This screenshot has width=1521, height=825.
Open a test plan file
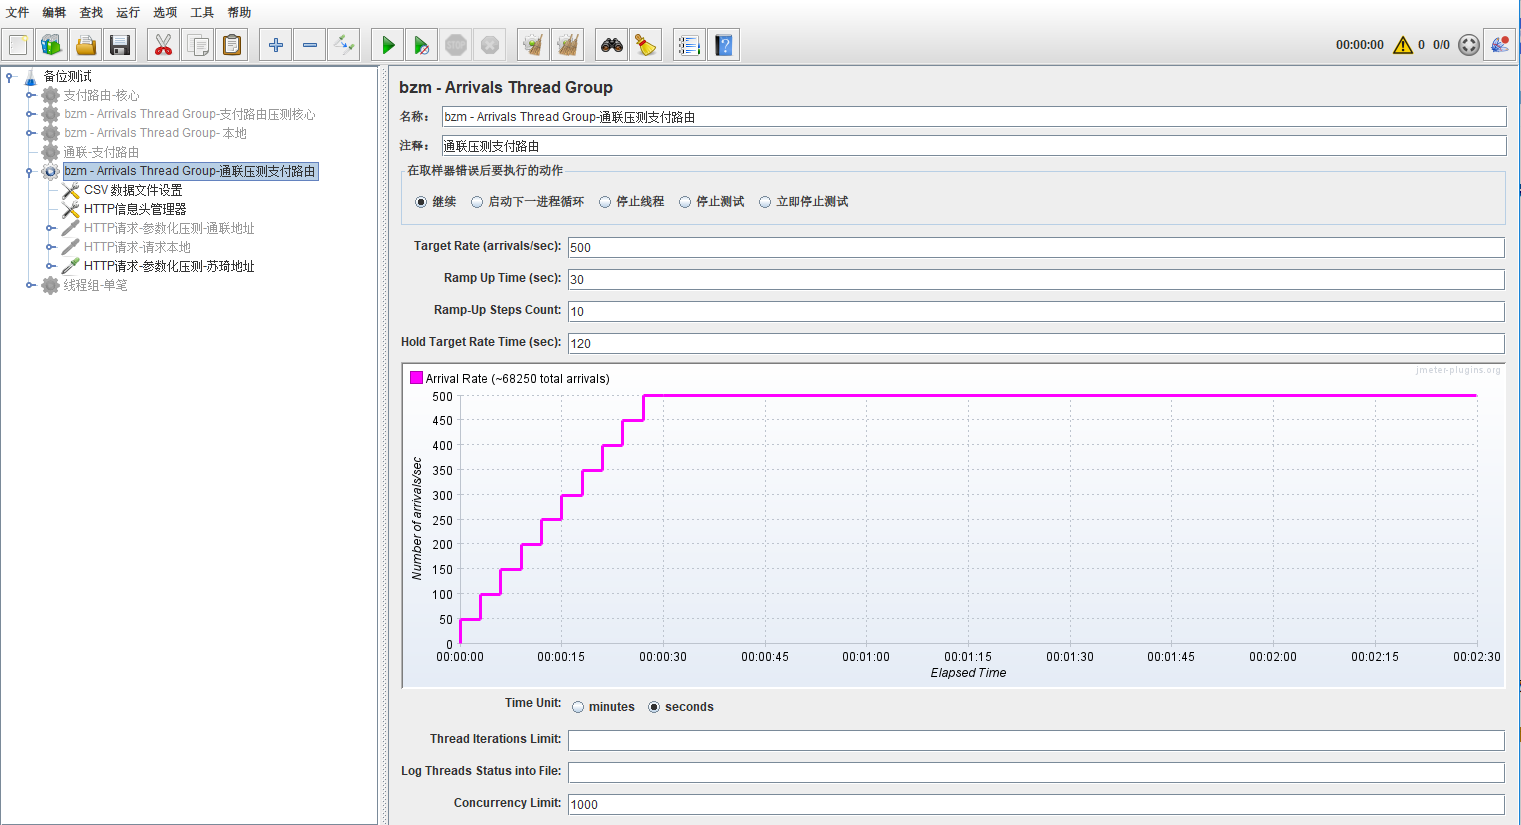pos(86,45)
